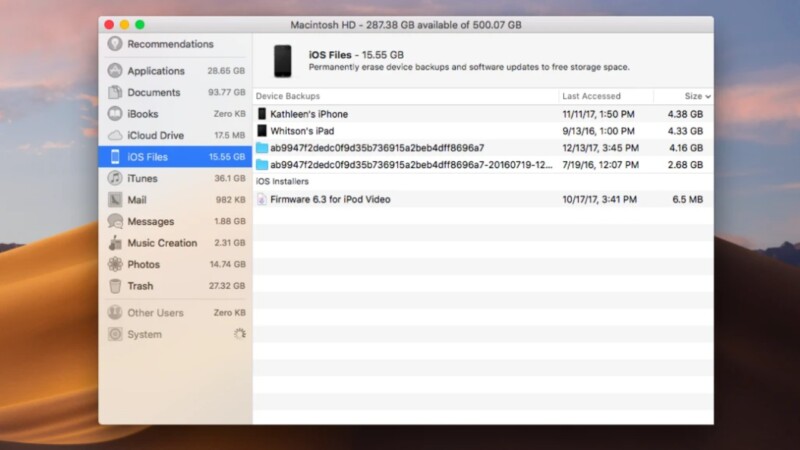
Task: Select the backup ending in -20160719-12...
Action: (x=483, y=165)
